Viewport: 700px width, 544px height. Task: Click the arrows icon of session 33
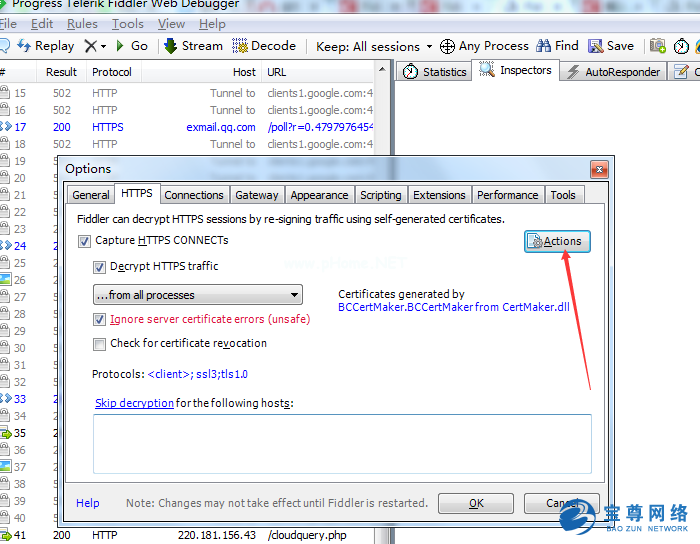coord(6,399)
